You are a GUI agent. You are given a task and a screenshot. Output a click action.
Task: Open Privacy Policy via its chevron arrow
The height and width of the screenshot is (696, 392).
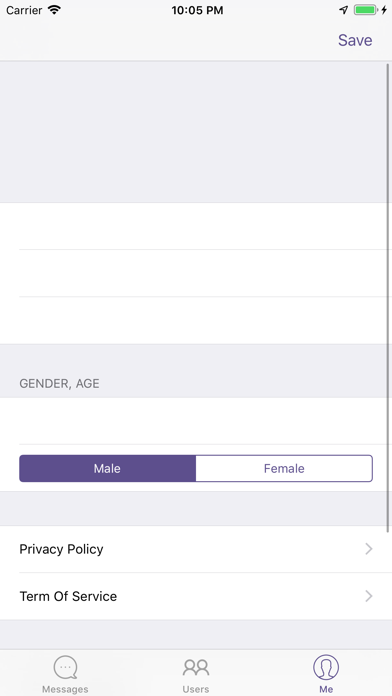tap(368, 549)
